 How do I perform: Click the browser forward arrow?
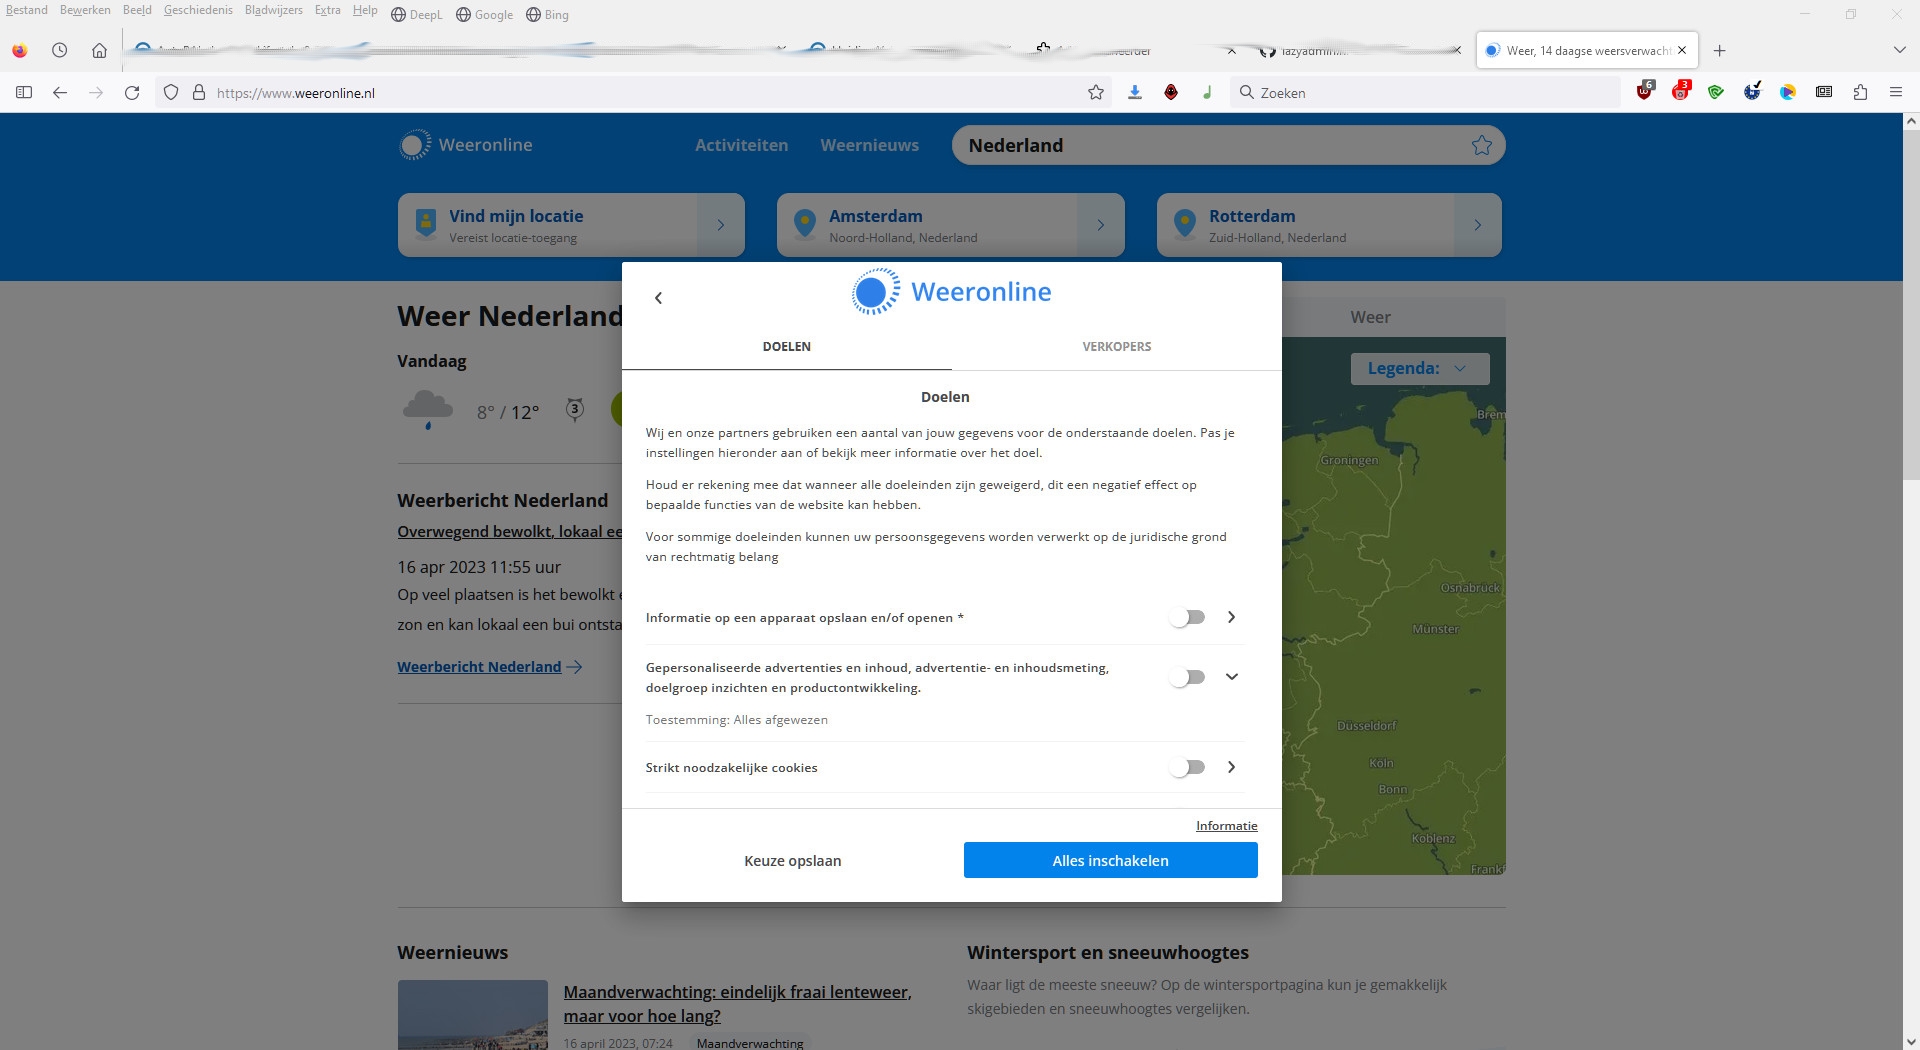click(x=96, y=93)
